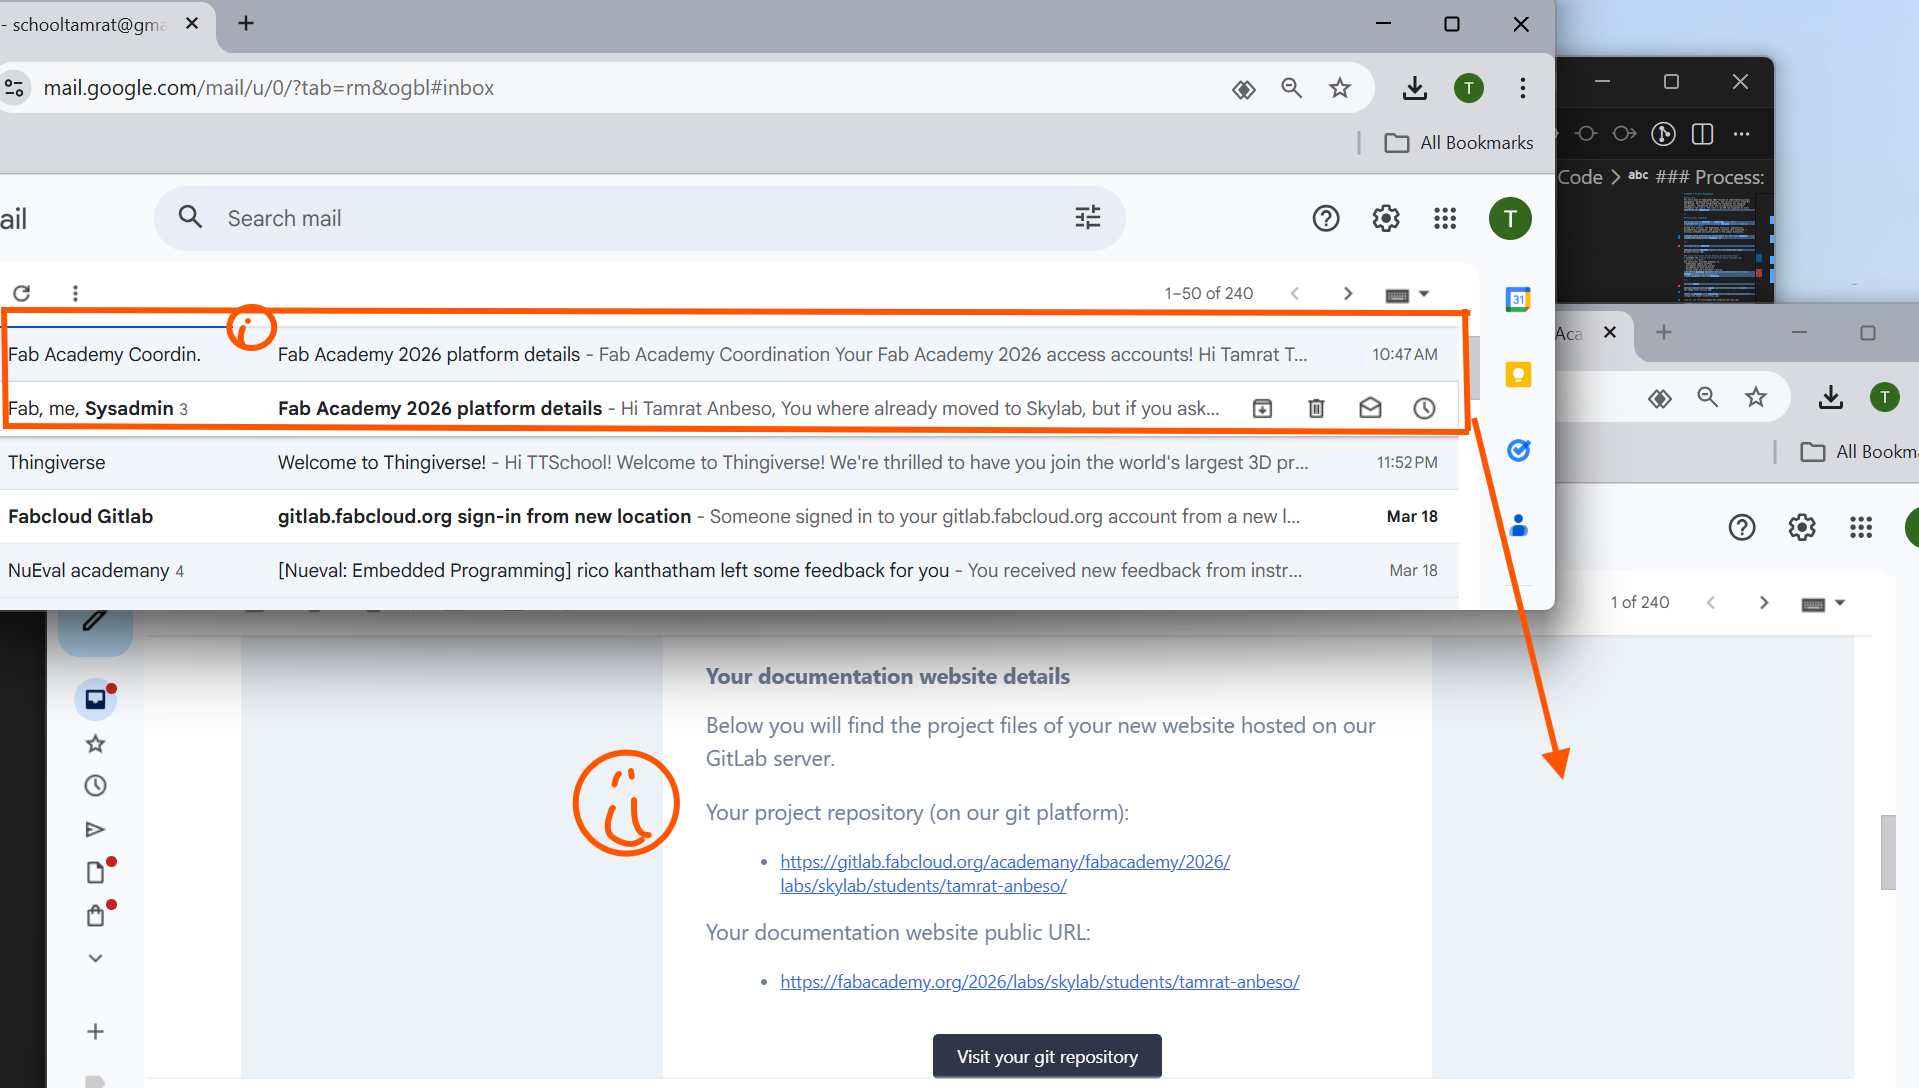The height and width of the screenshot is (1088, 1919).
Task: View site information for mail.google.com
Action: (14, 88)
